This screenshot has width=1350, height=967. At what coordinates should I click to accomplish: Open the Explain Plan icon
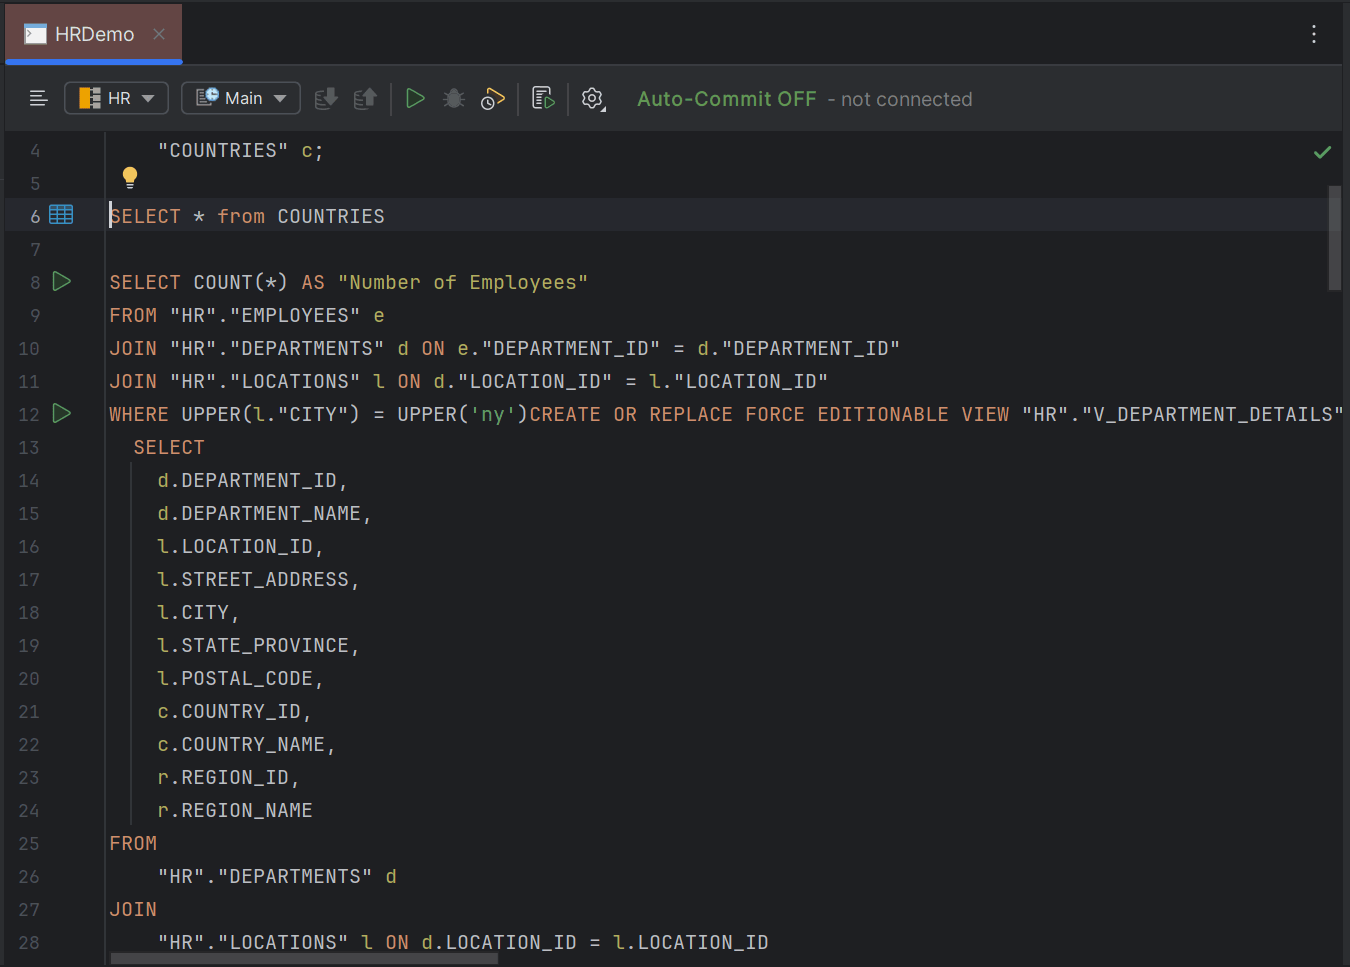(493, 98)
